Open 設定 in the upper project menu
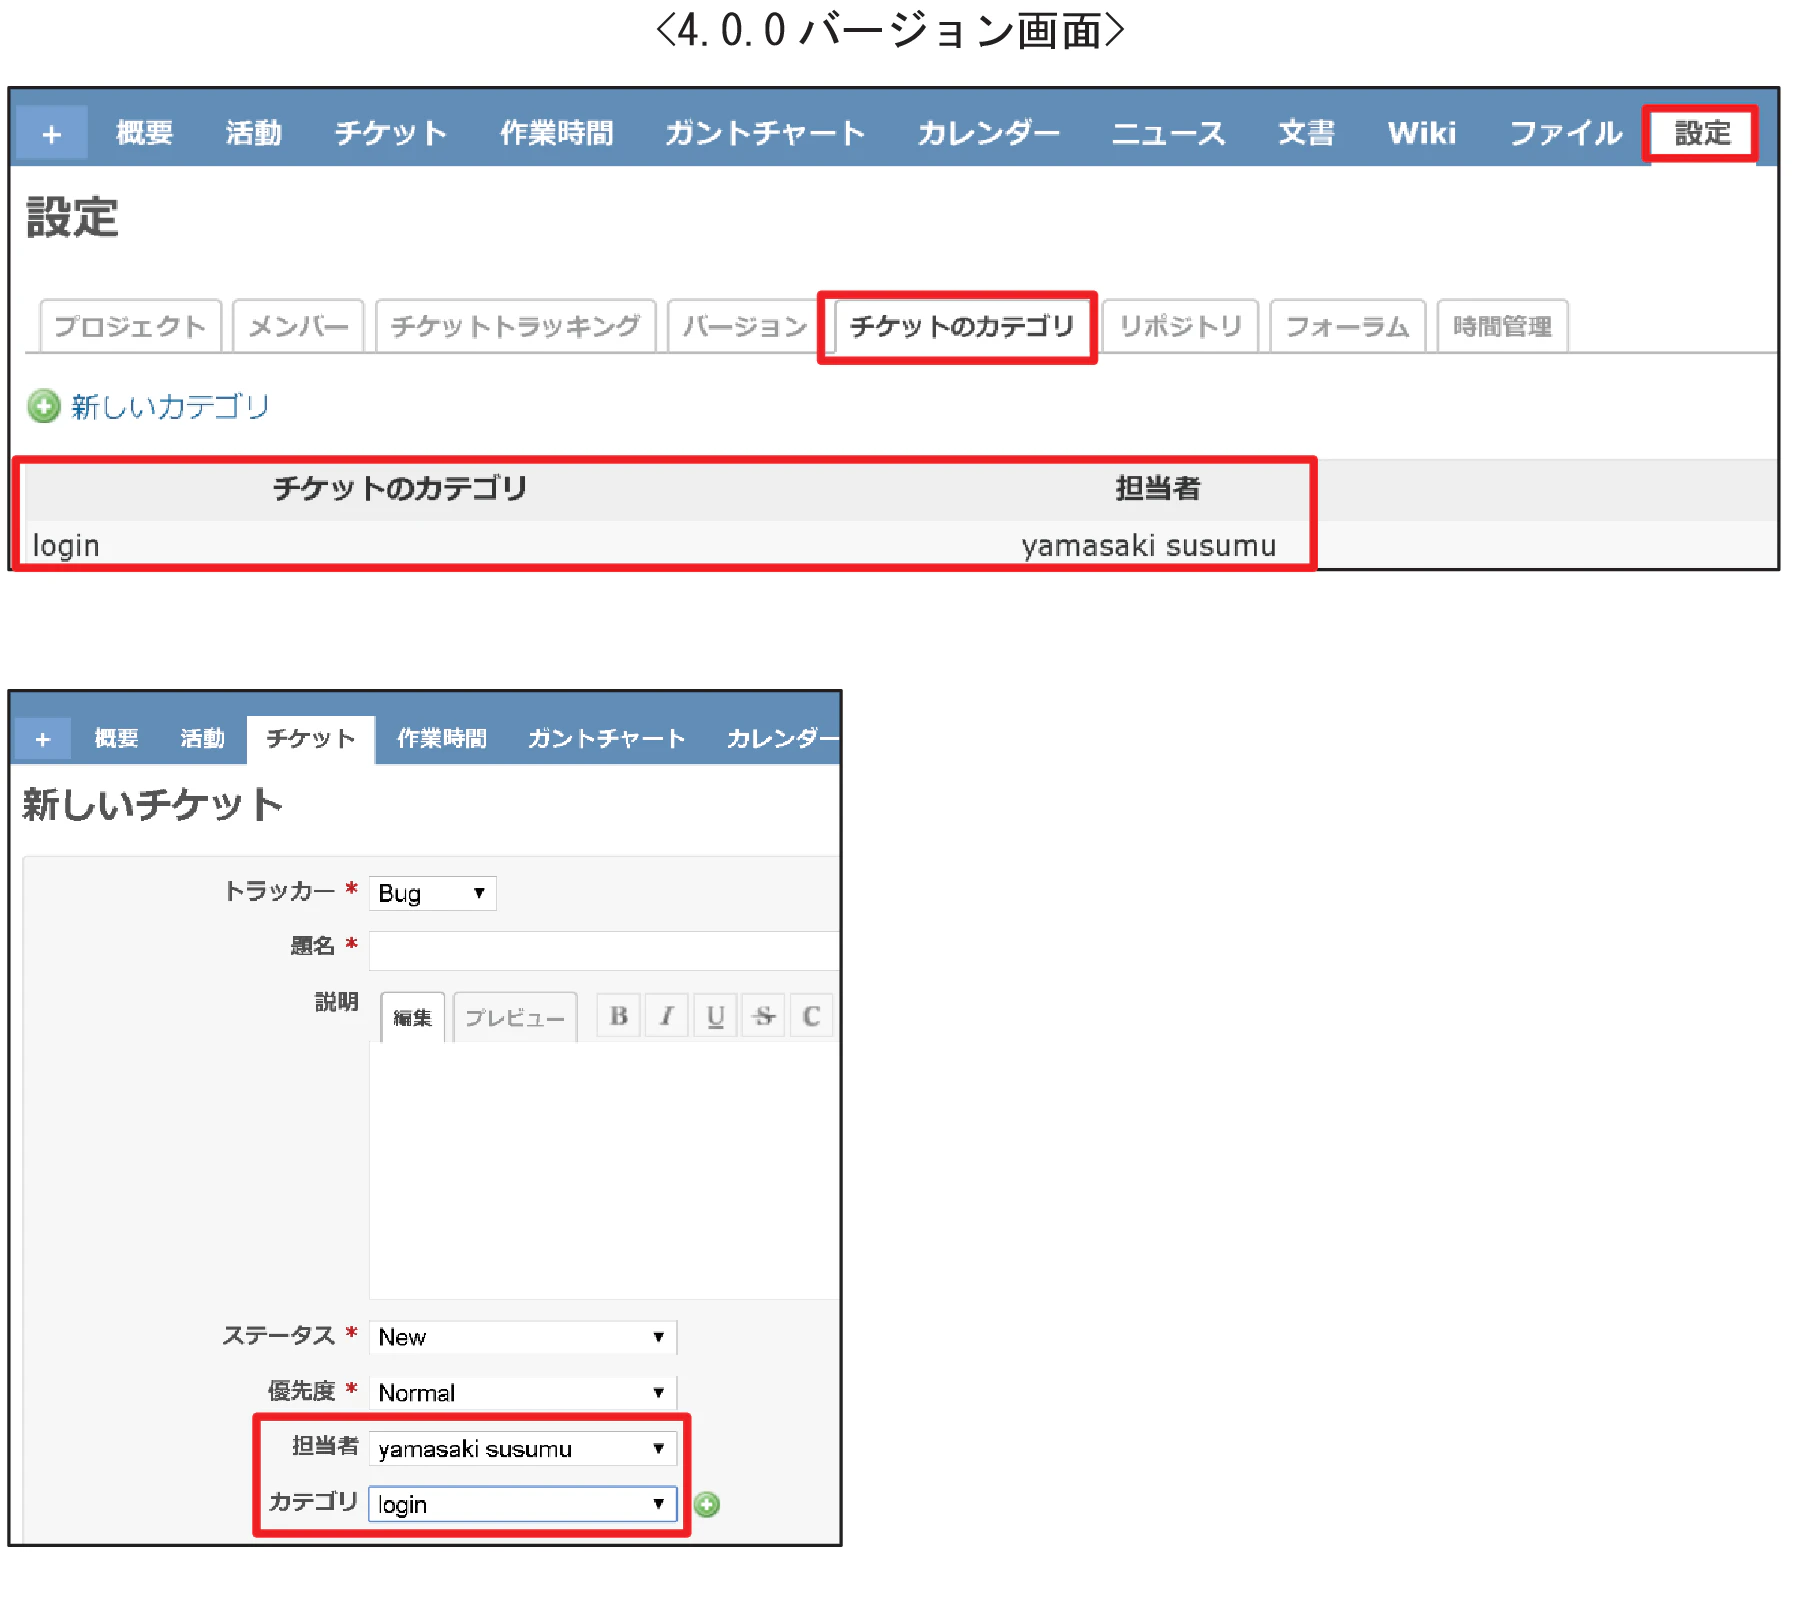The height and width of the screenshot is (1605, 1805). pyautogui.click(x=1702, y=133)
